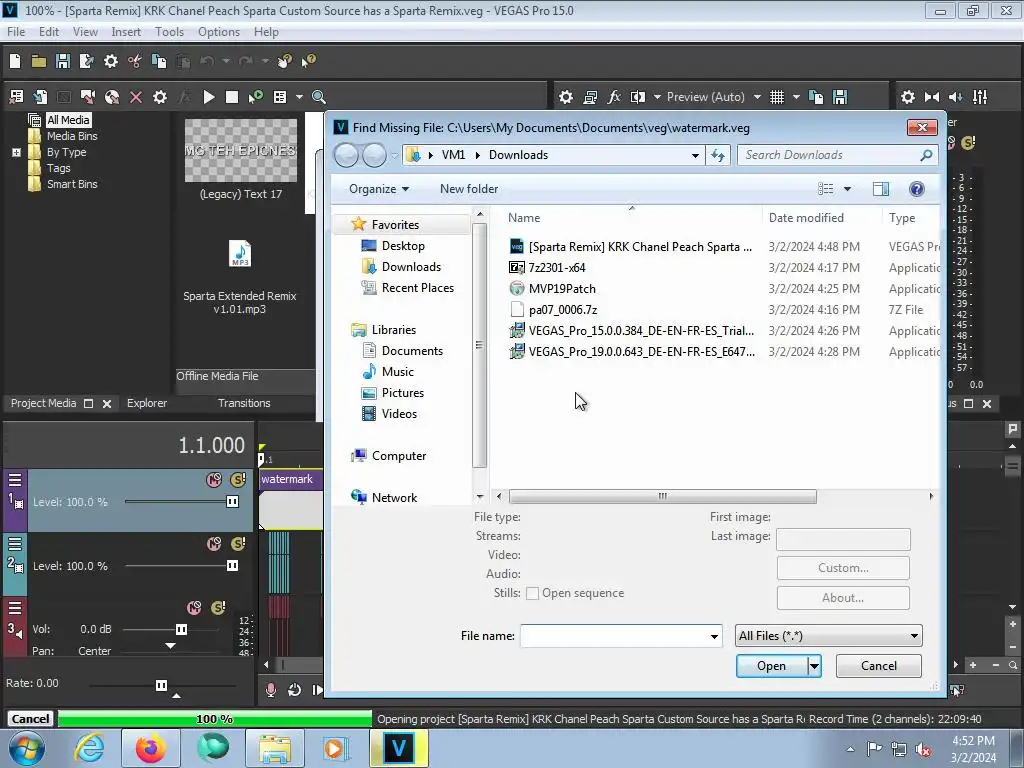Click the Copy icon in main toolbar
The image size is (1024, 768).
coord(159,61)
